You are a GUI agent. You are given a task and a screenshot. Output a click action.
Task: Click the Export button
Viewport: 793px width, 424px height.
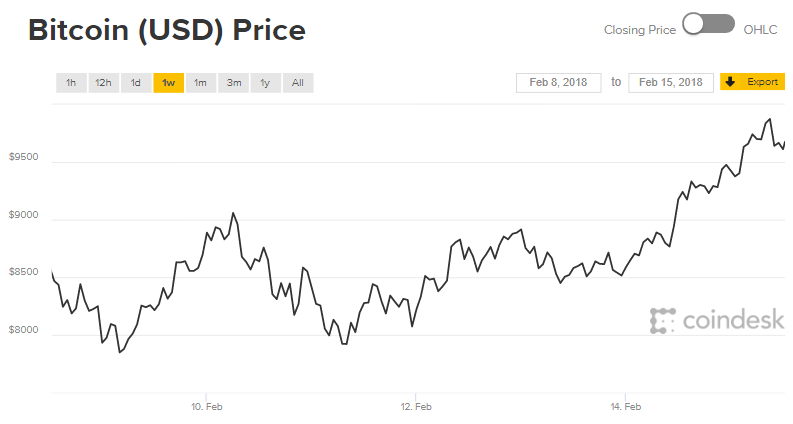[761, 81]
